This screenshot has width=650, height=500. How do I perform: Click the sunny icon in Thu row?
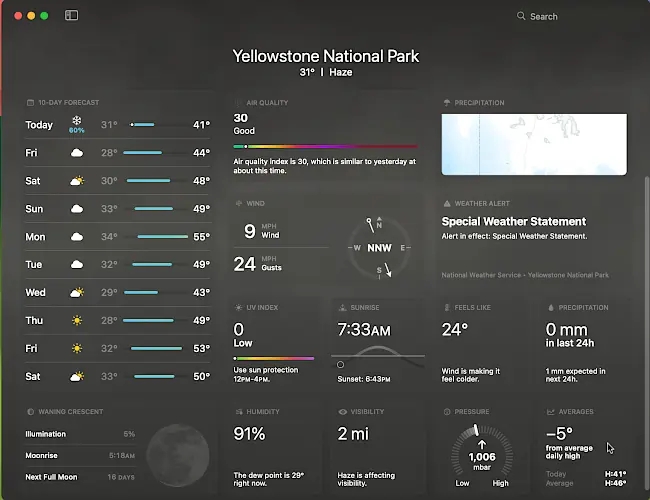[76, 321]
